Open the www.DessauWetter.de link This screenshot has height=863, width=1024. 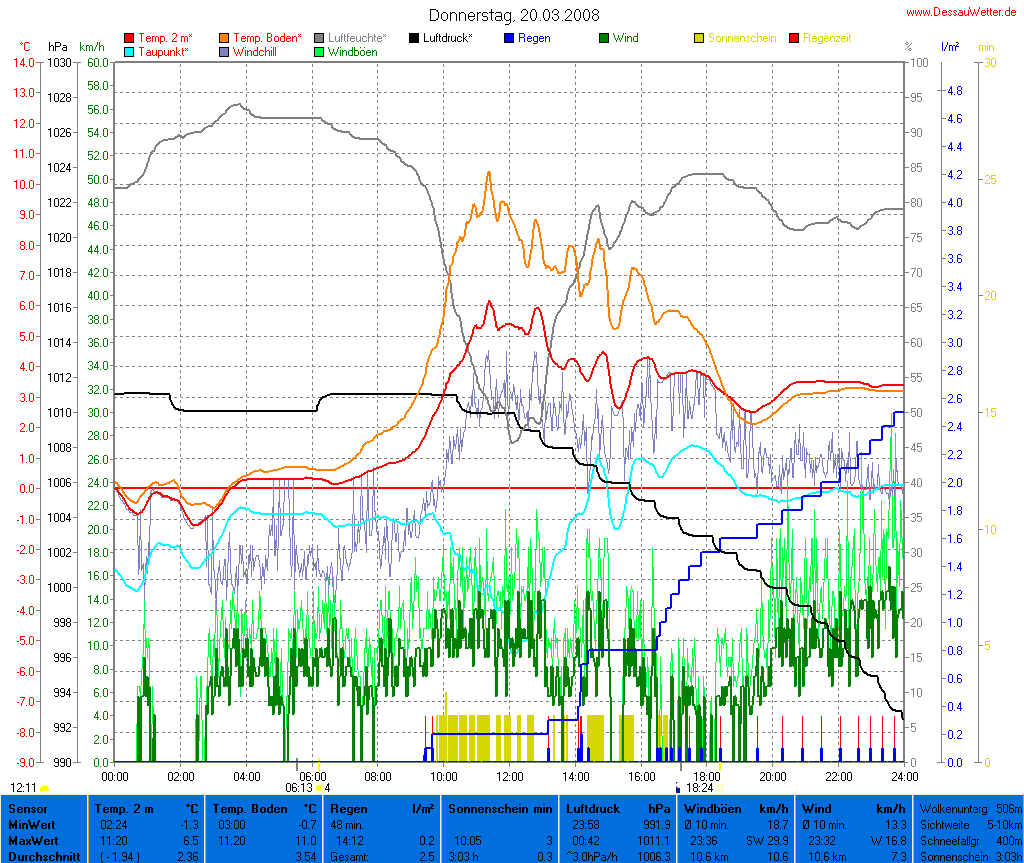point(963,11)
